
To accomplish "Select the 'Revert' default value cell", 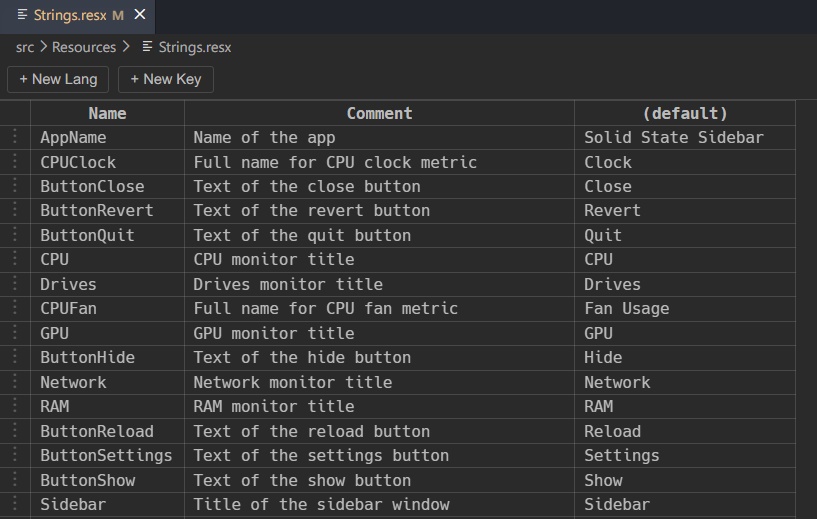I will click(x=685, y=211).
